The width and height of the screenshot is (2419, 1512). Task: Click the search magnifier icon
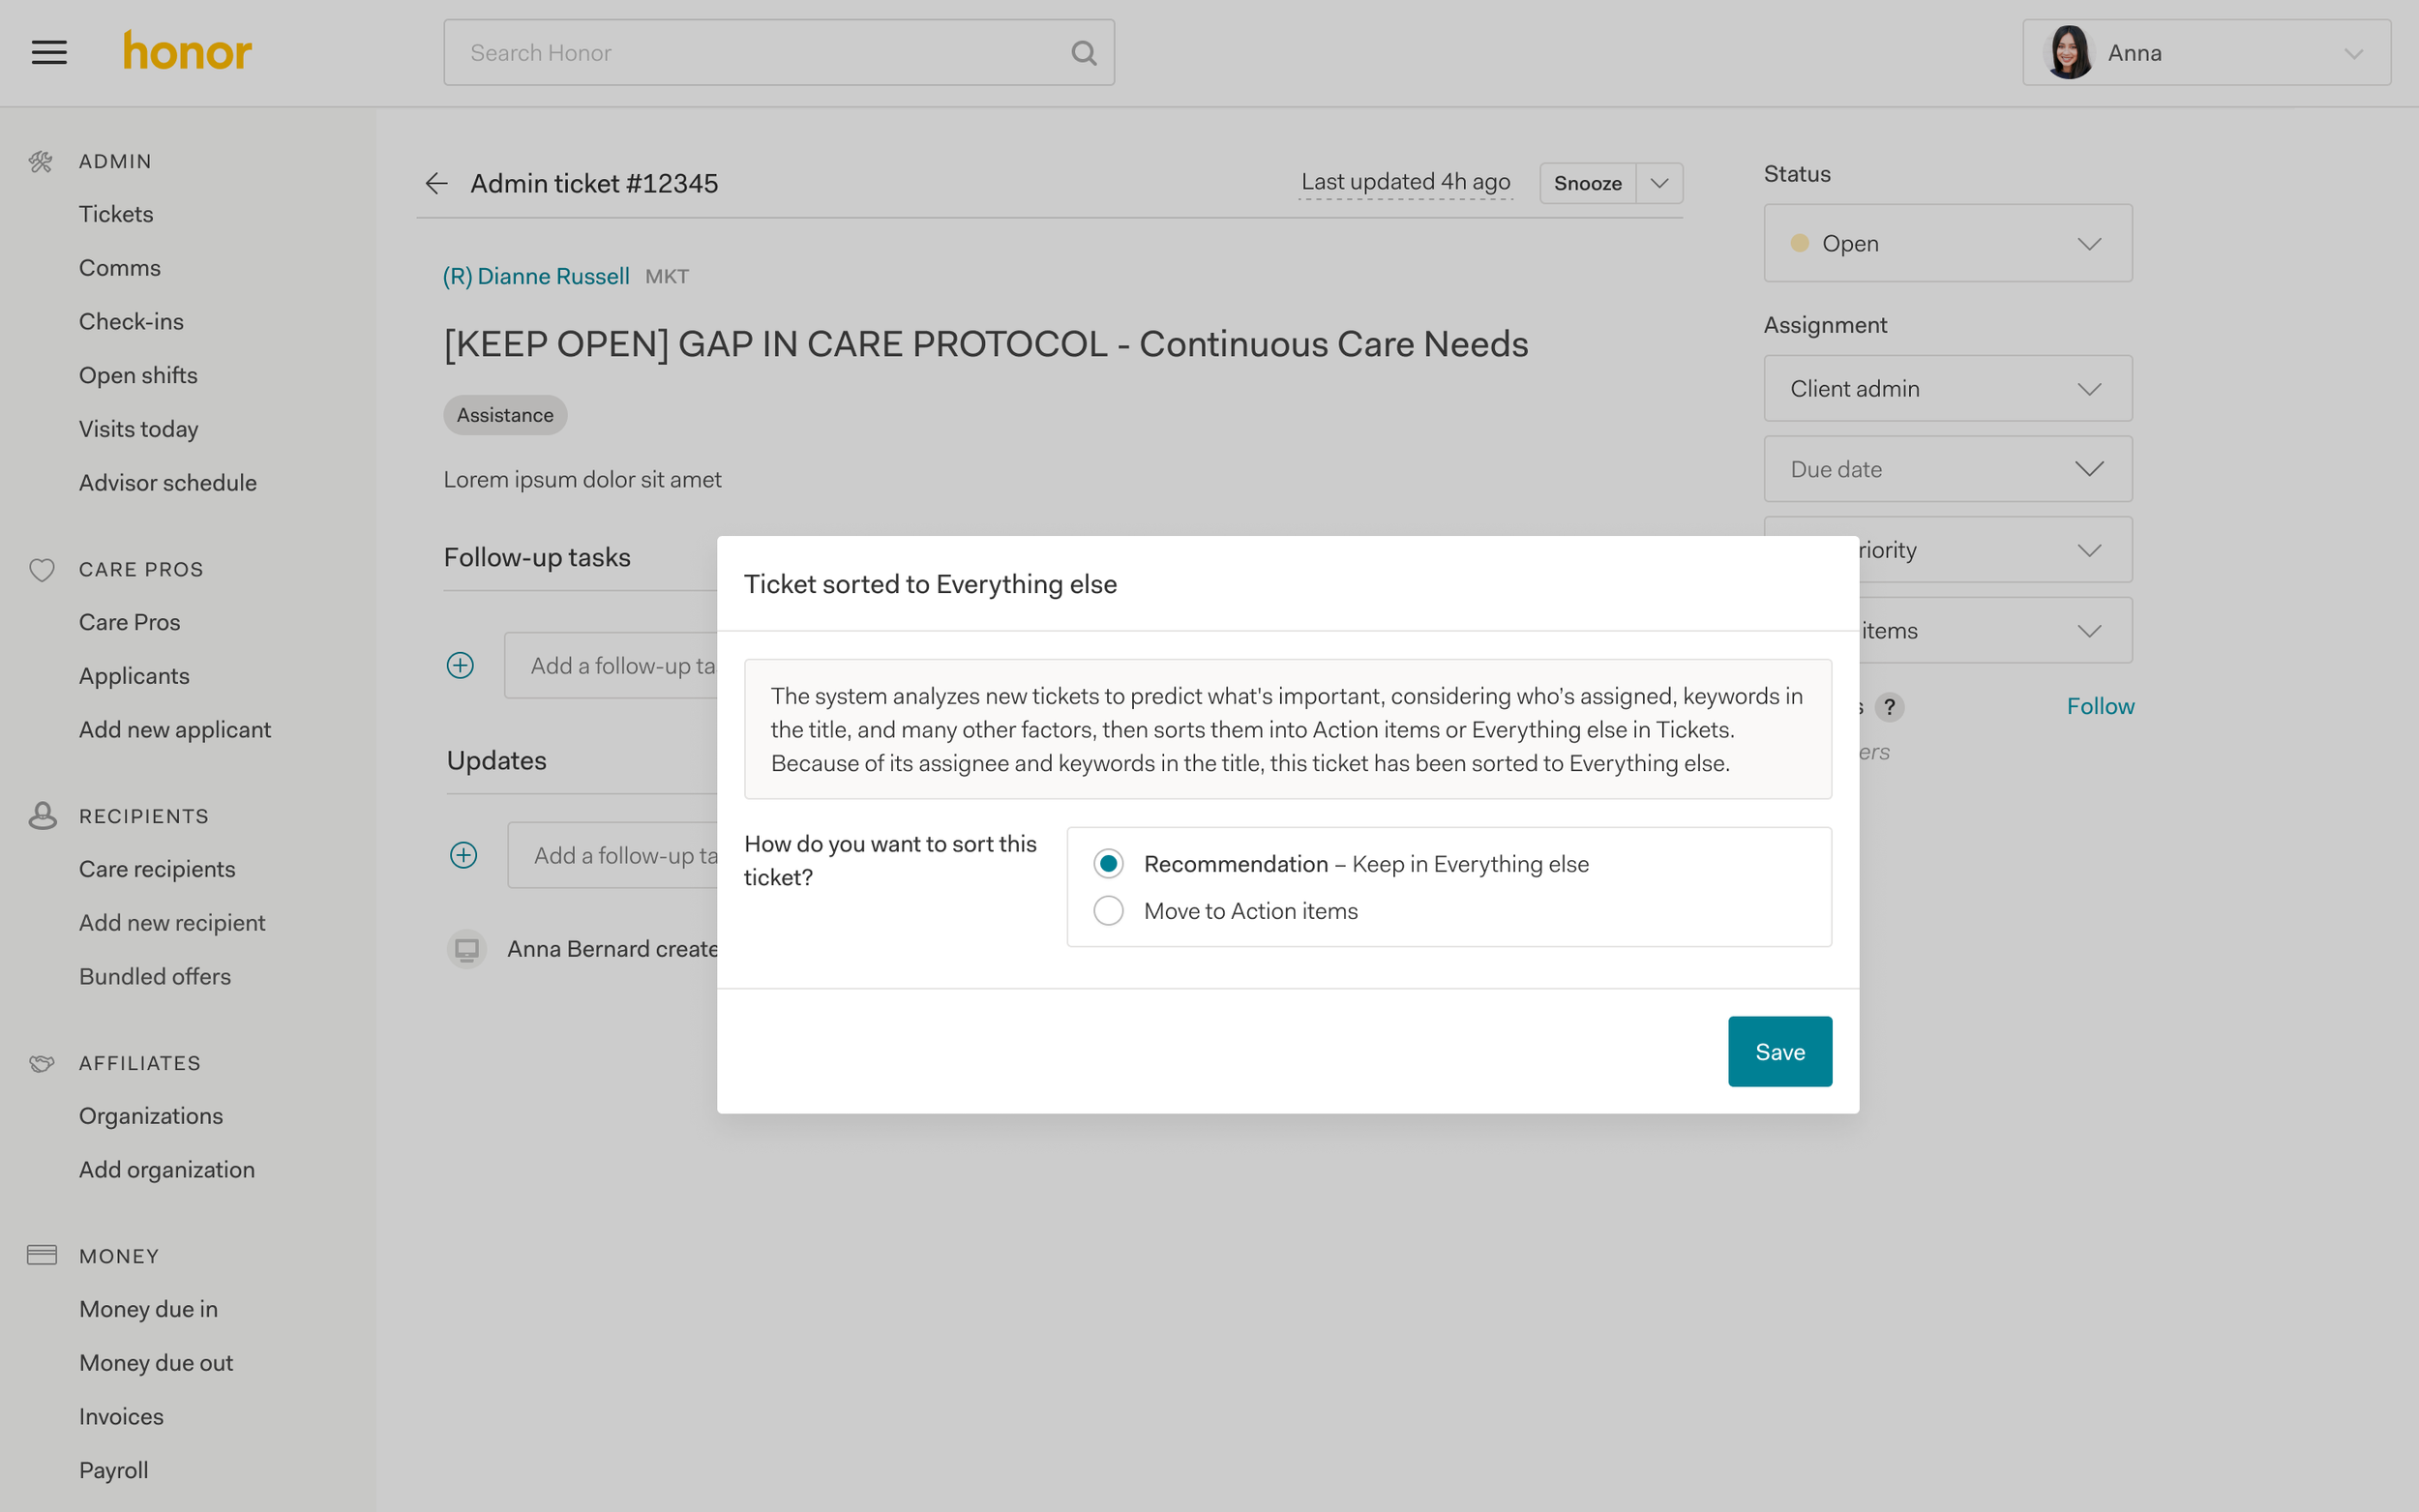coord(1083,52)
